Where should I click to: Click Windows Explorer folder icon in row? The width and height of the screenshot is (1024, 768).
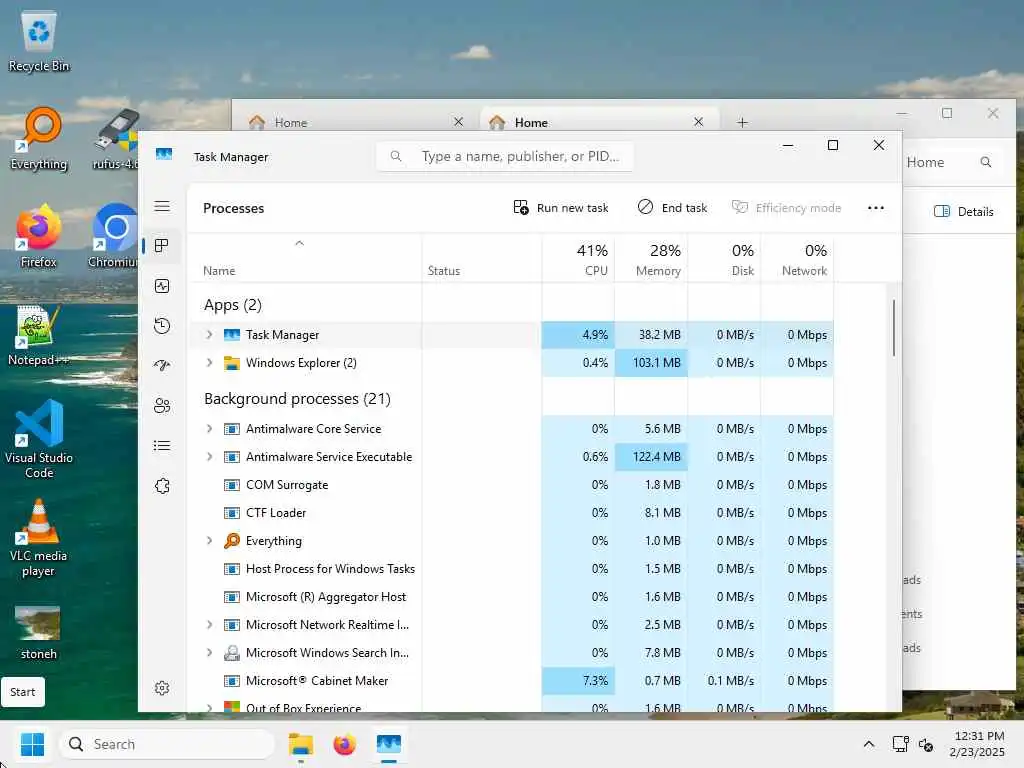(x=232, y=362)
